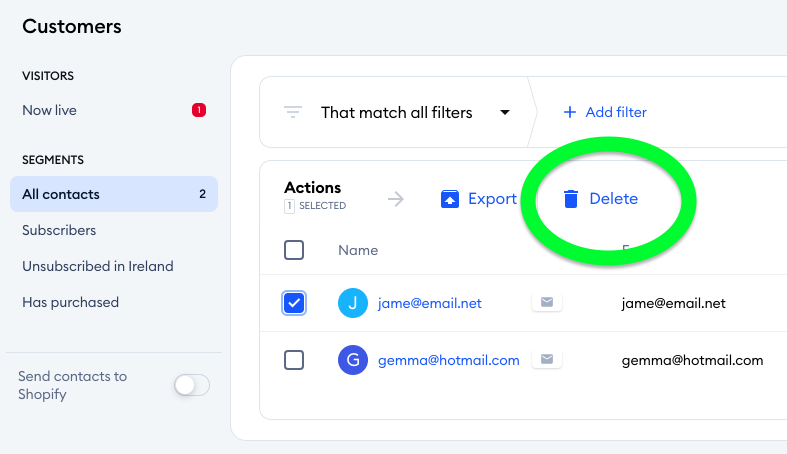Toggle Send contacts to Shopify switch
This screenshot has height=454, width=787.
192,385
